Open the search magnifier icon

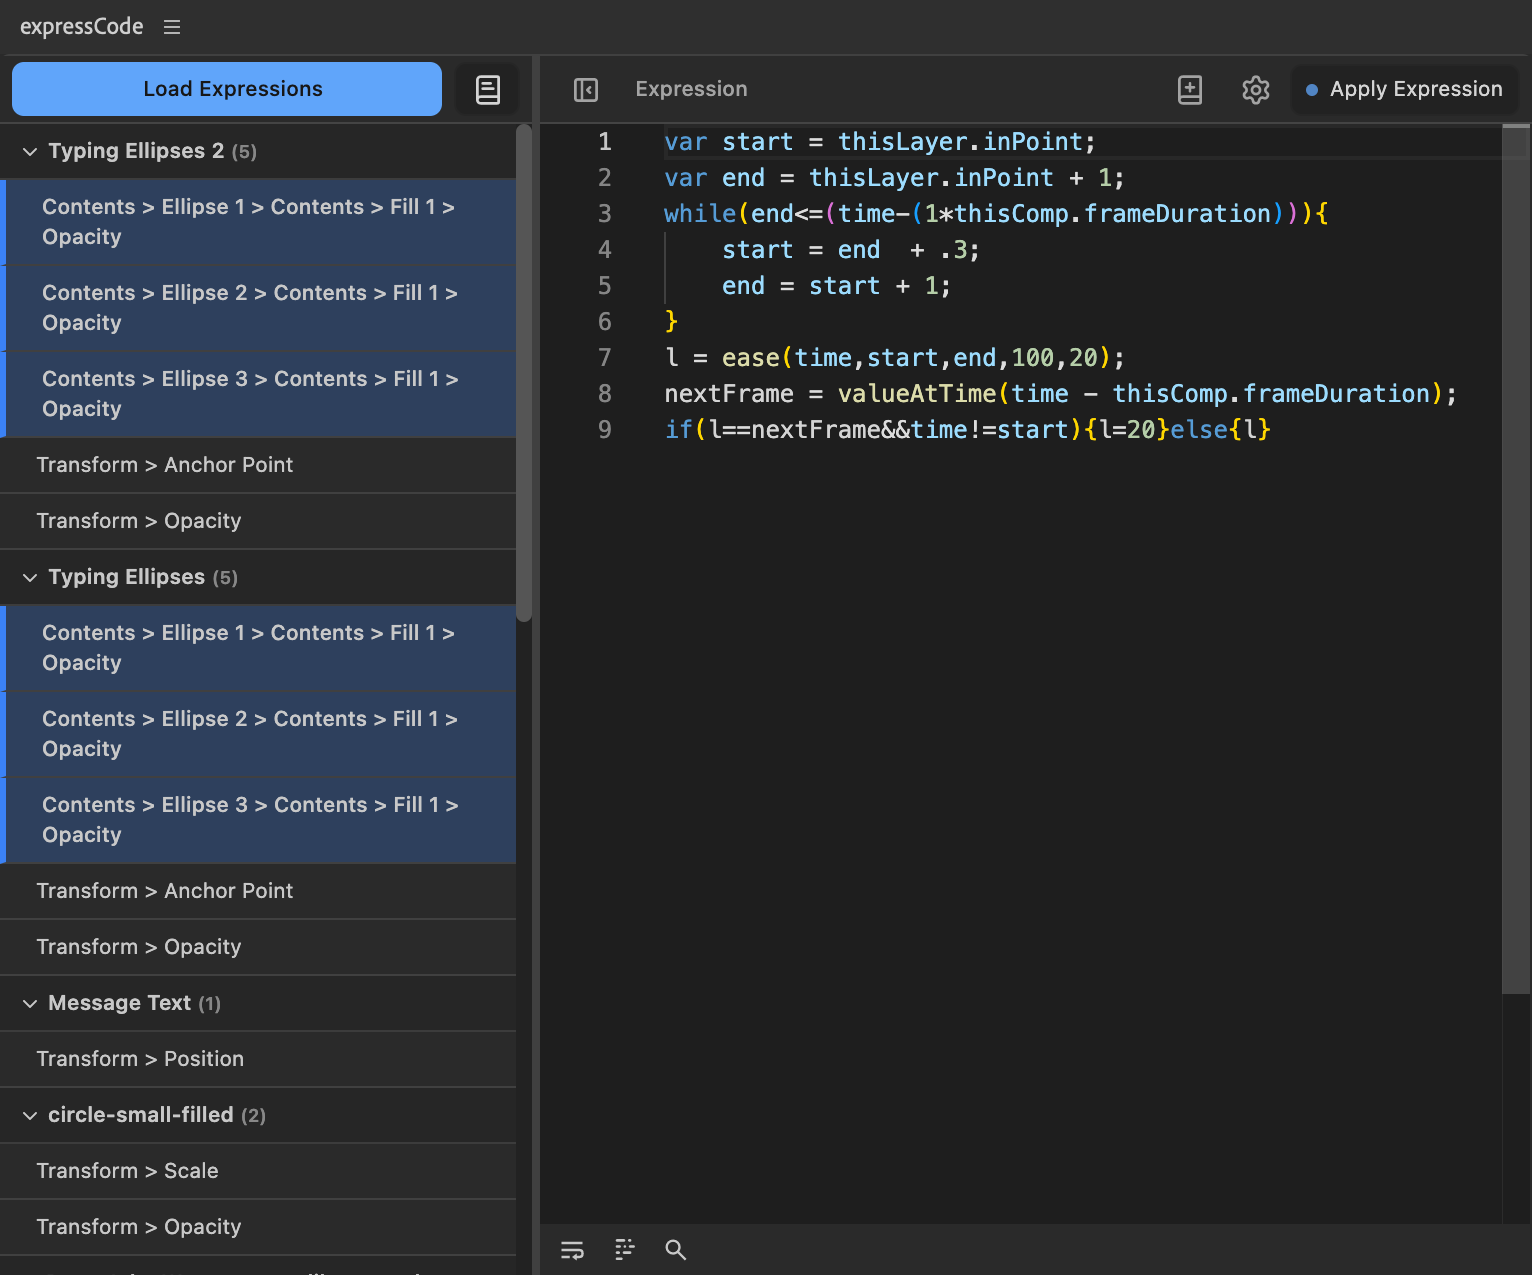(676, 1250)
